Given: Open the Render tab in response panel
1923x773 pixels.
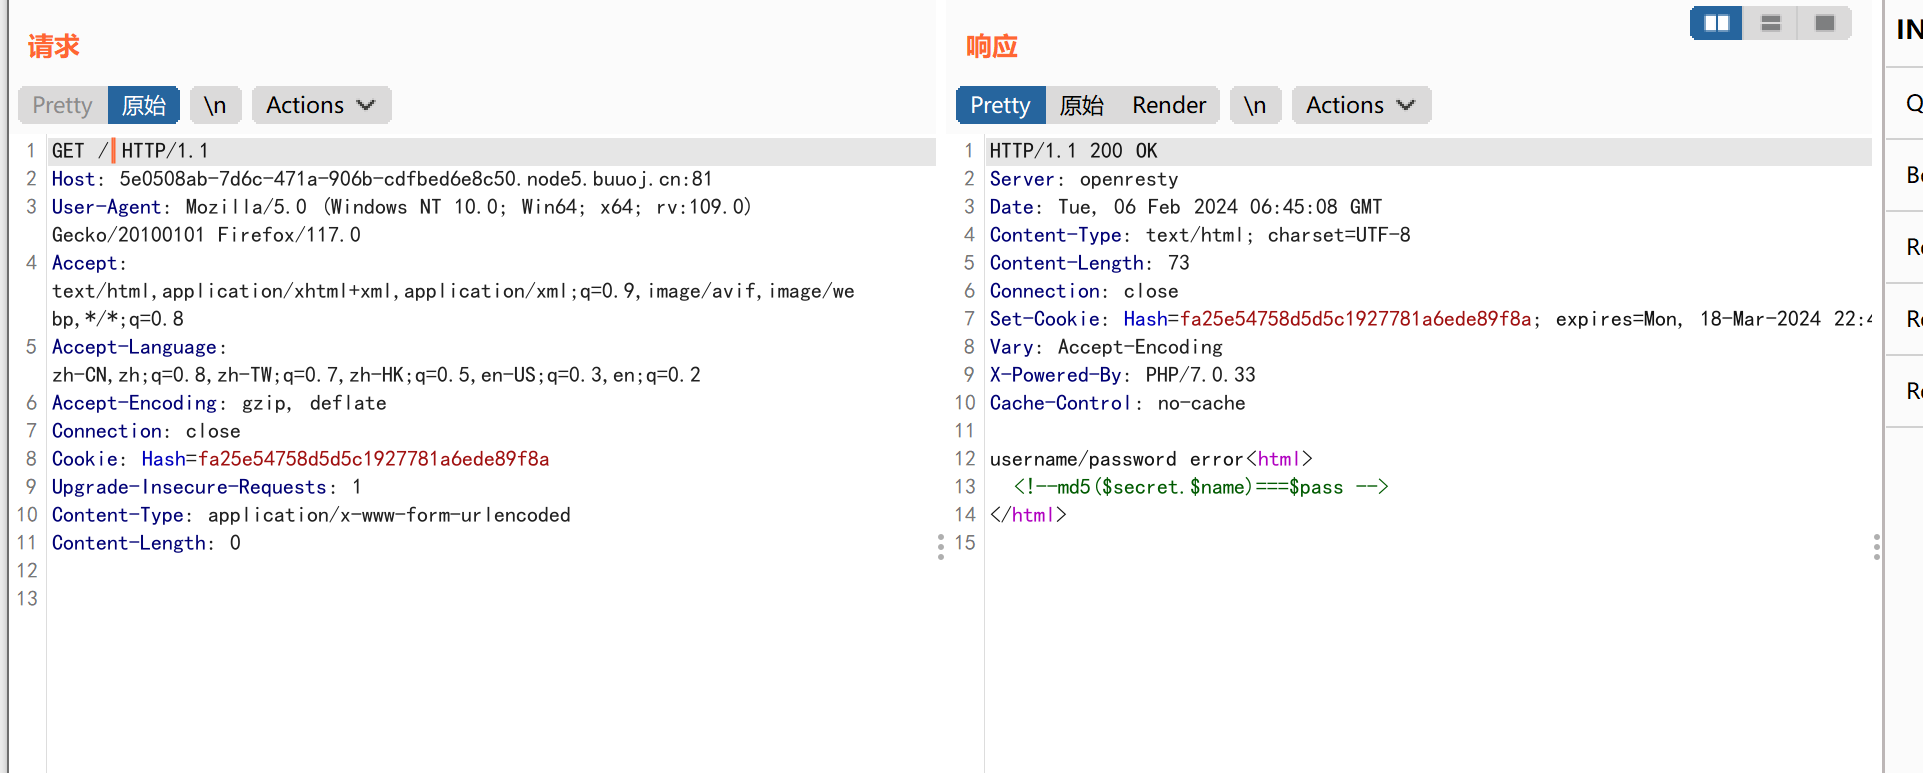Looking at the screenshot, I should click(1168, 105).
